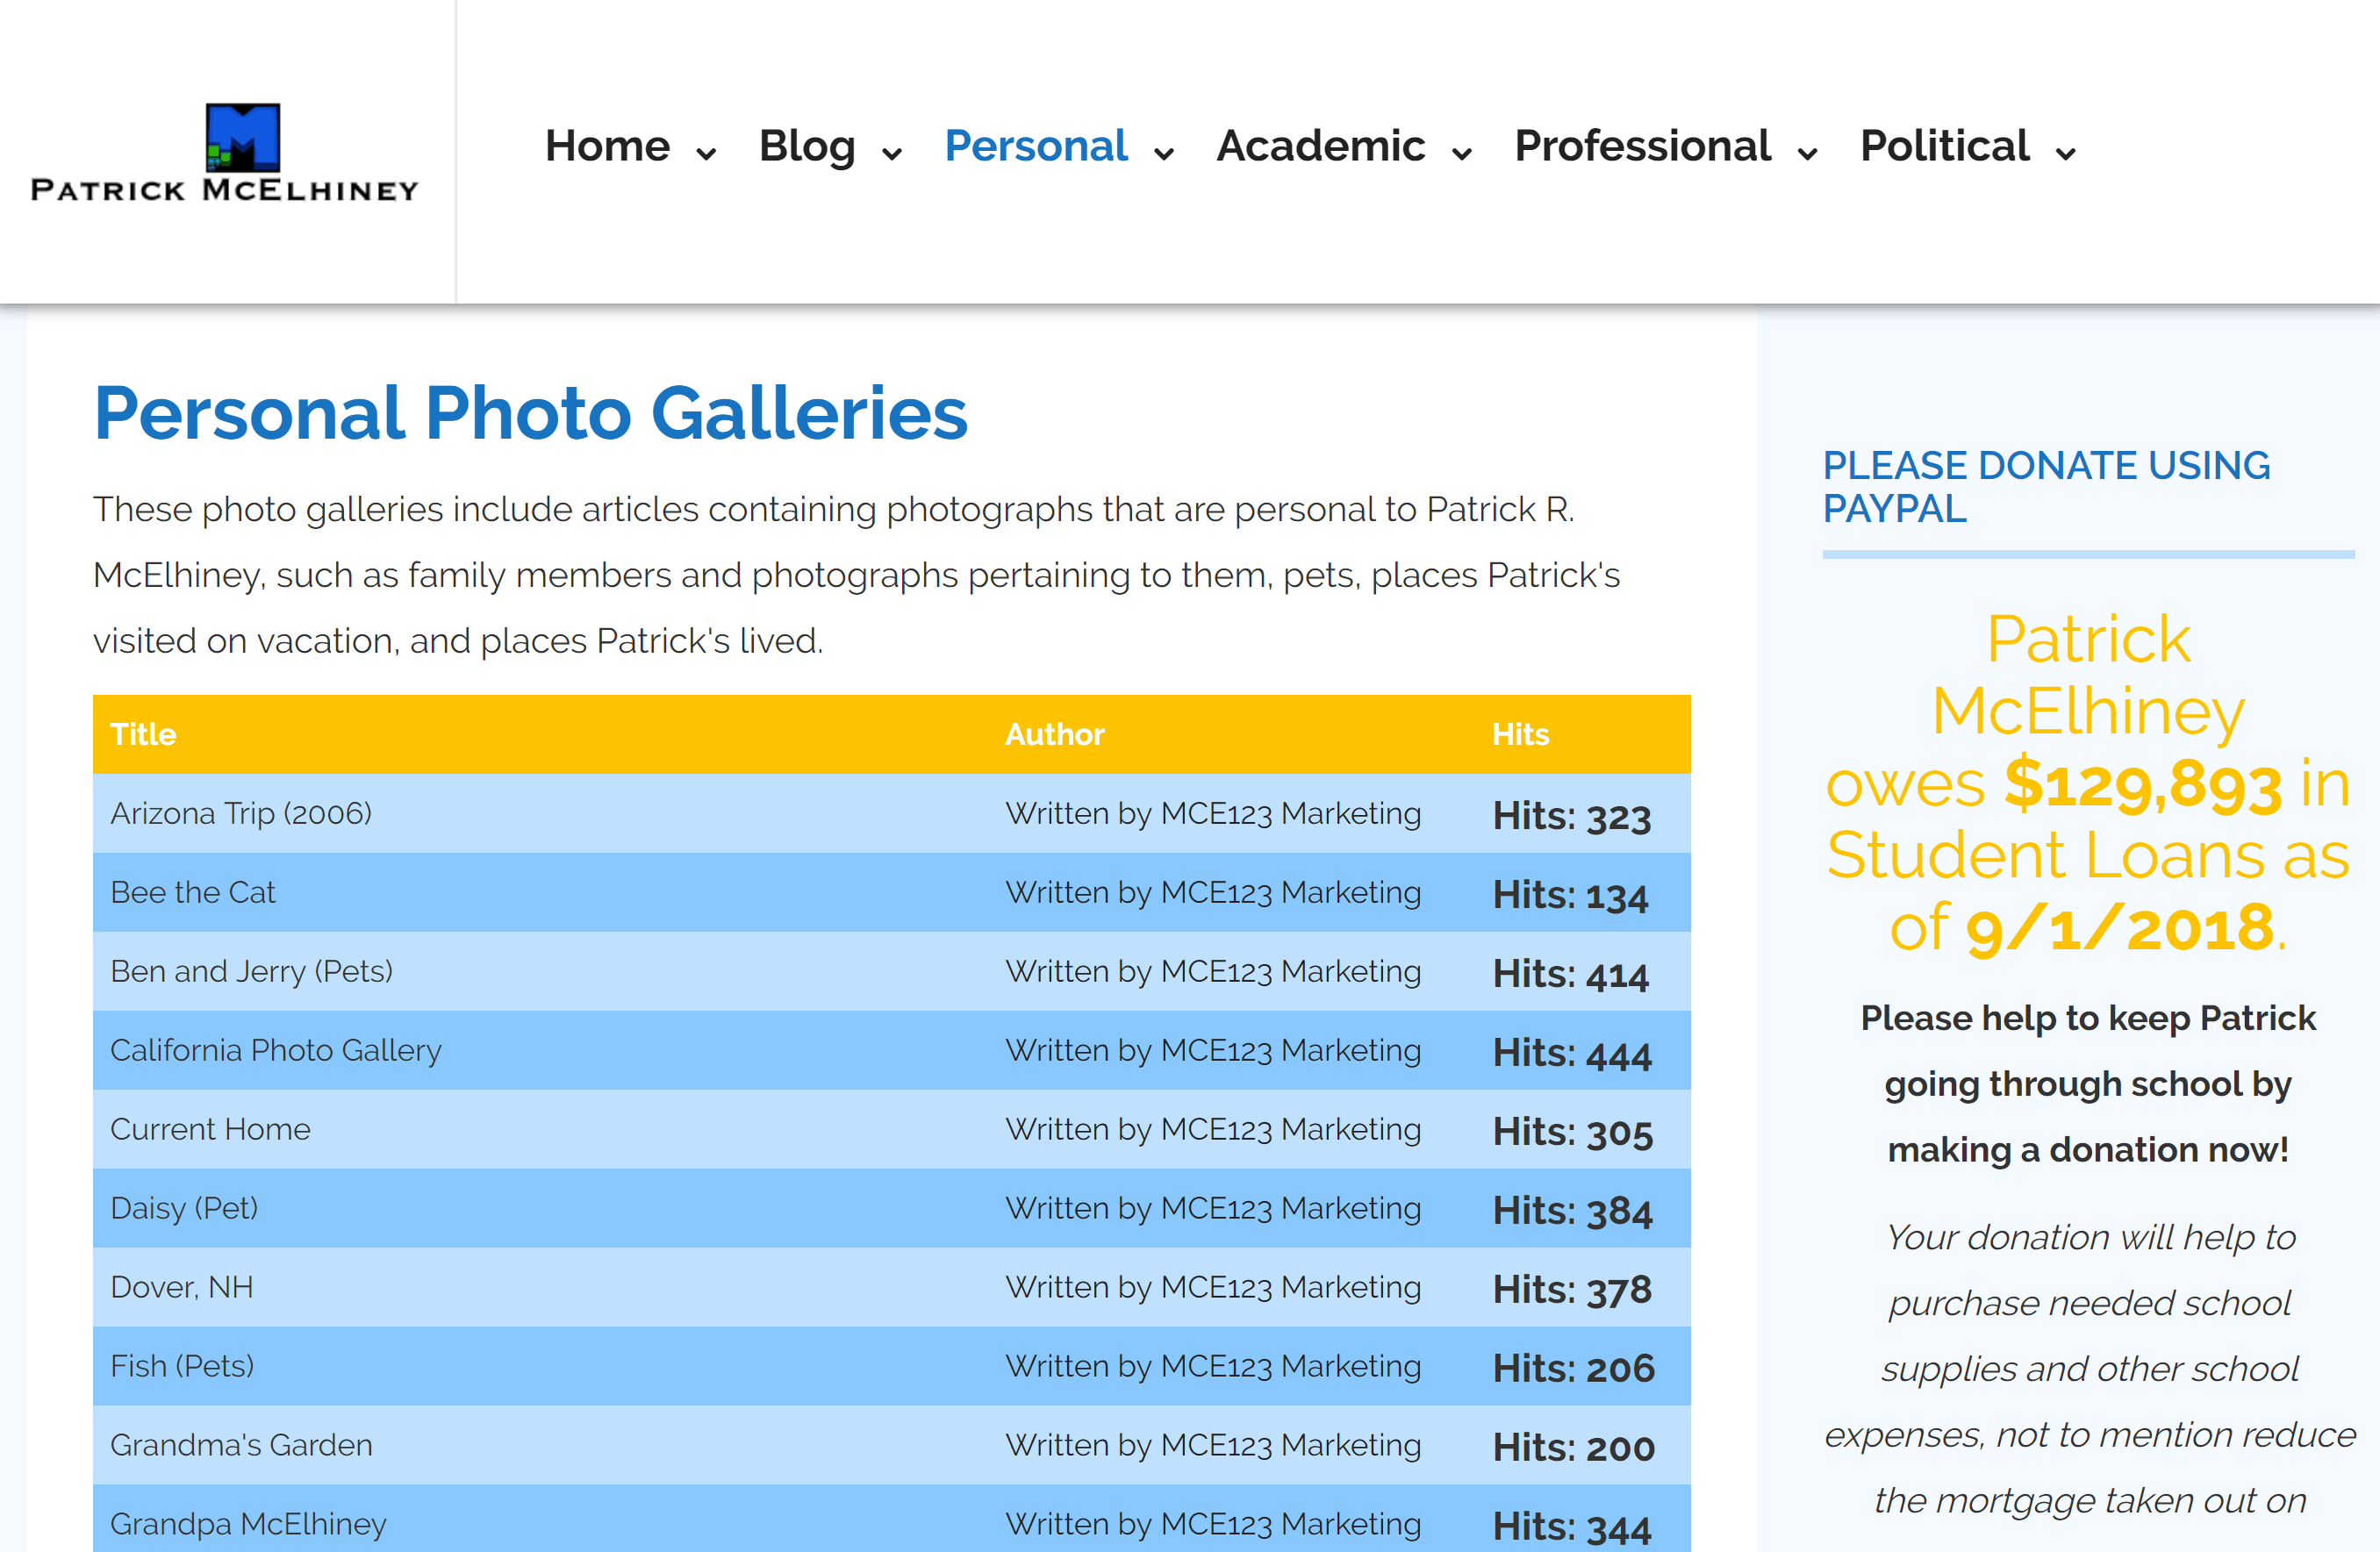The height and width of the screenshot is (1552, 2380).
Task: Open the Academic menu arrow
Action: [x=1462, y=154]
